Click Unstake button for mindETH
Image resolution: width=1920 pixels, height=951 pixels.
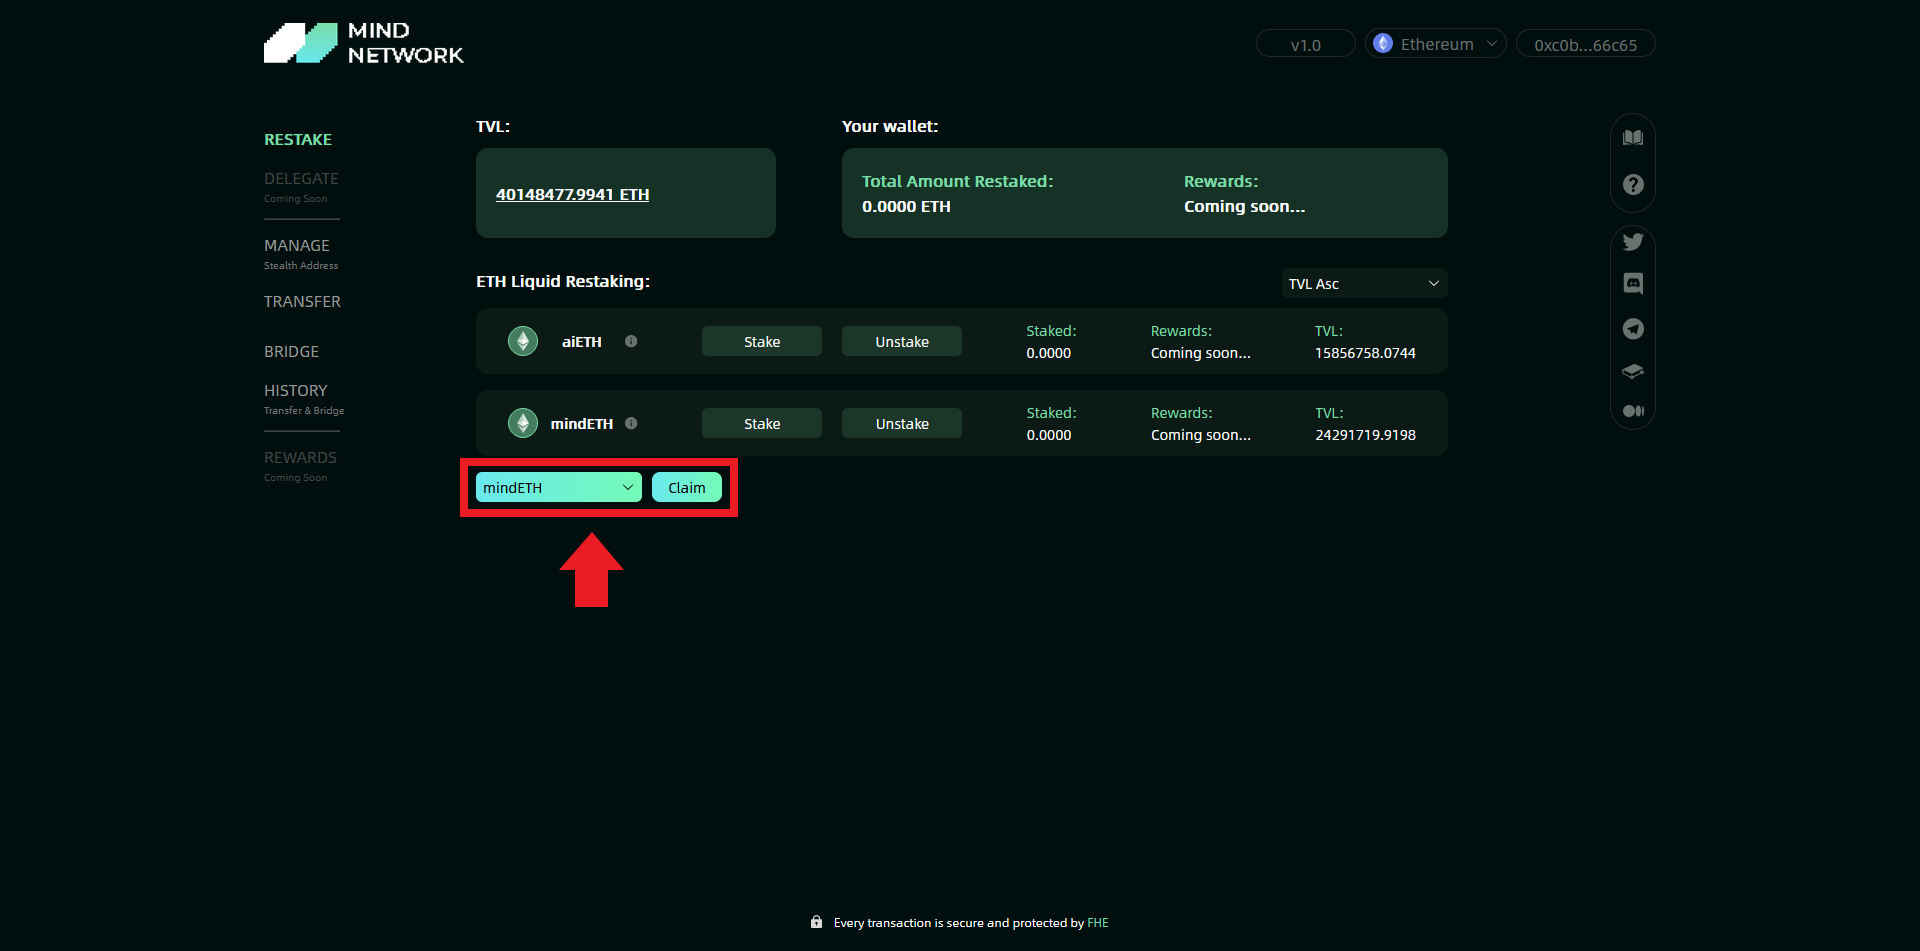(901, 424)
